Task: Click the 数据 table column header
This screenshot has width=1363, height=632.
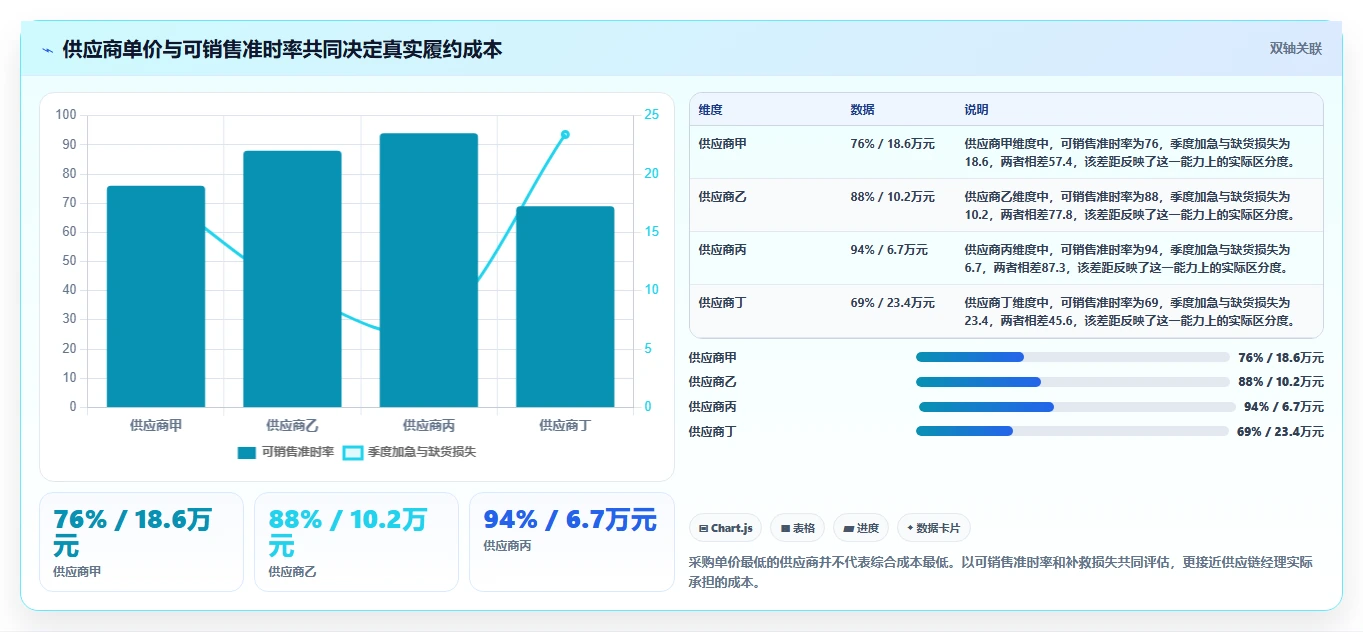Action: [862, 109]
